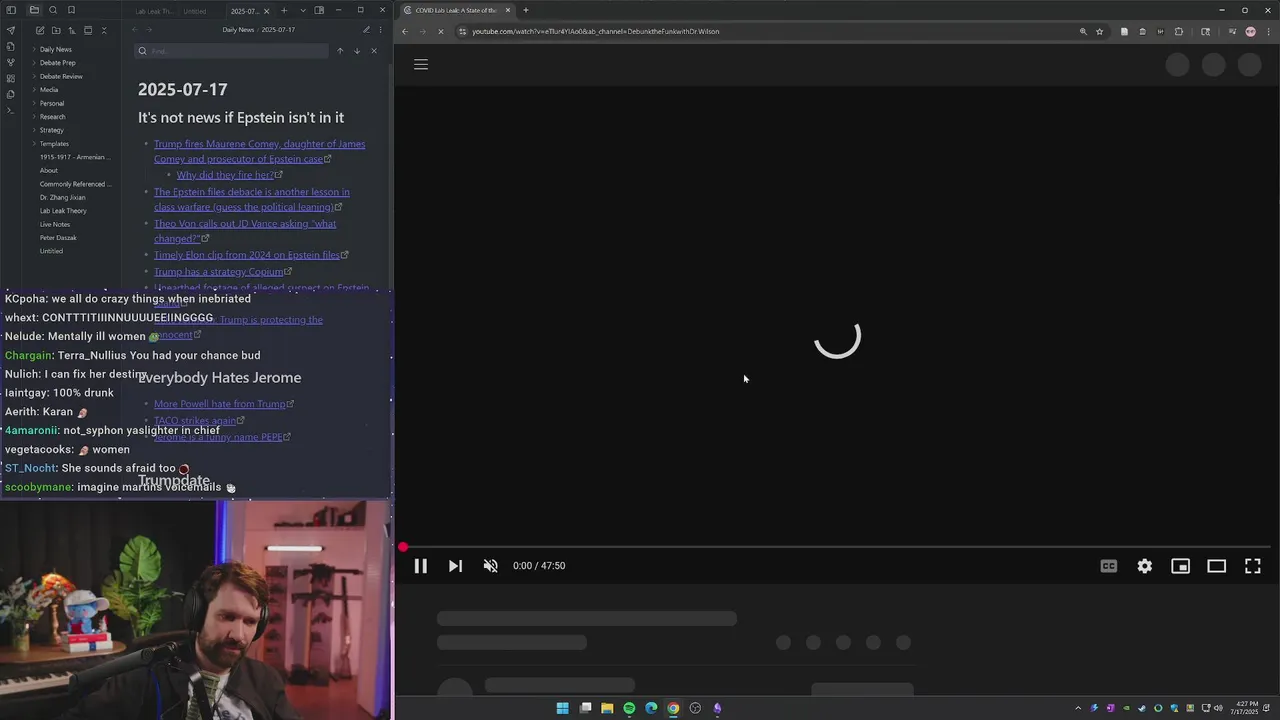1280x720 pixels.
Task: Expand the Debate Review folder
Action: click(x=61, y=76)
